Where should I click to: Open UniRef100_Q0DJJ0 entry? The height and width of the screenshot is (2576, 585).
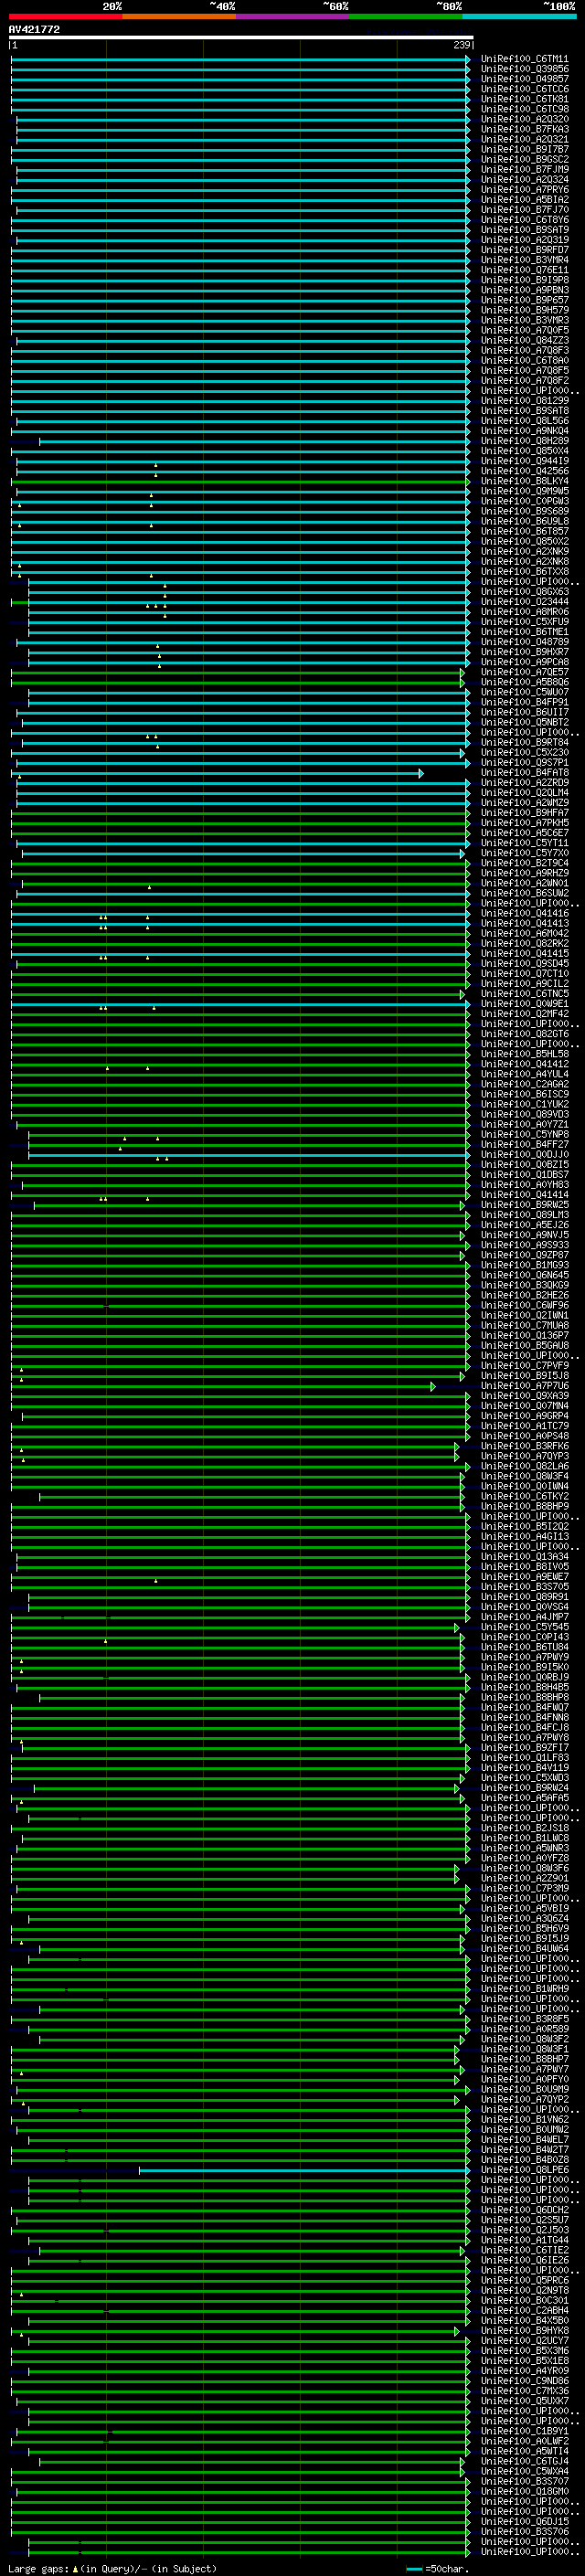(524, 1155)
